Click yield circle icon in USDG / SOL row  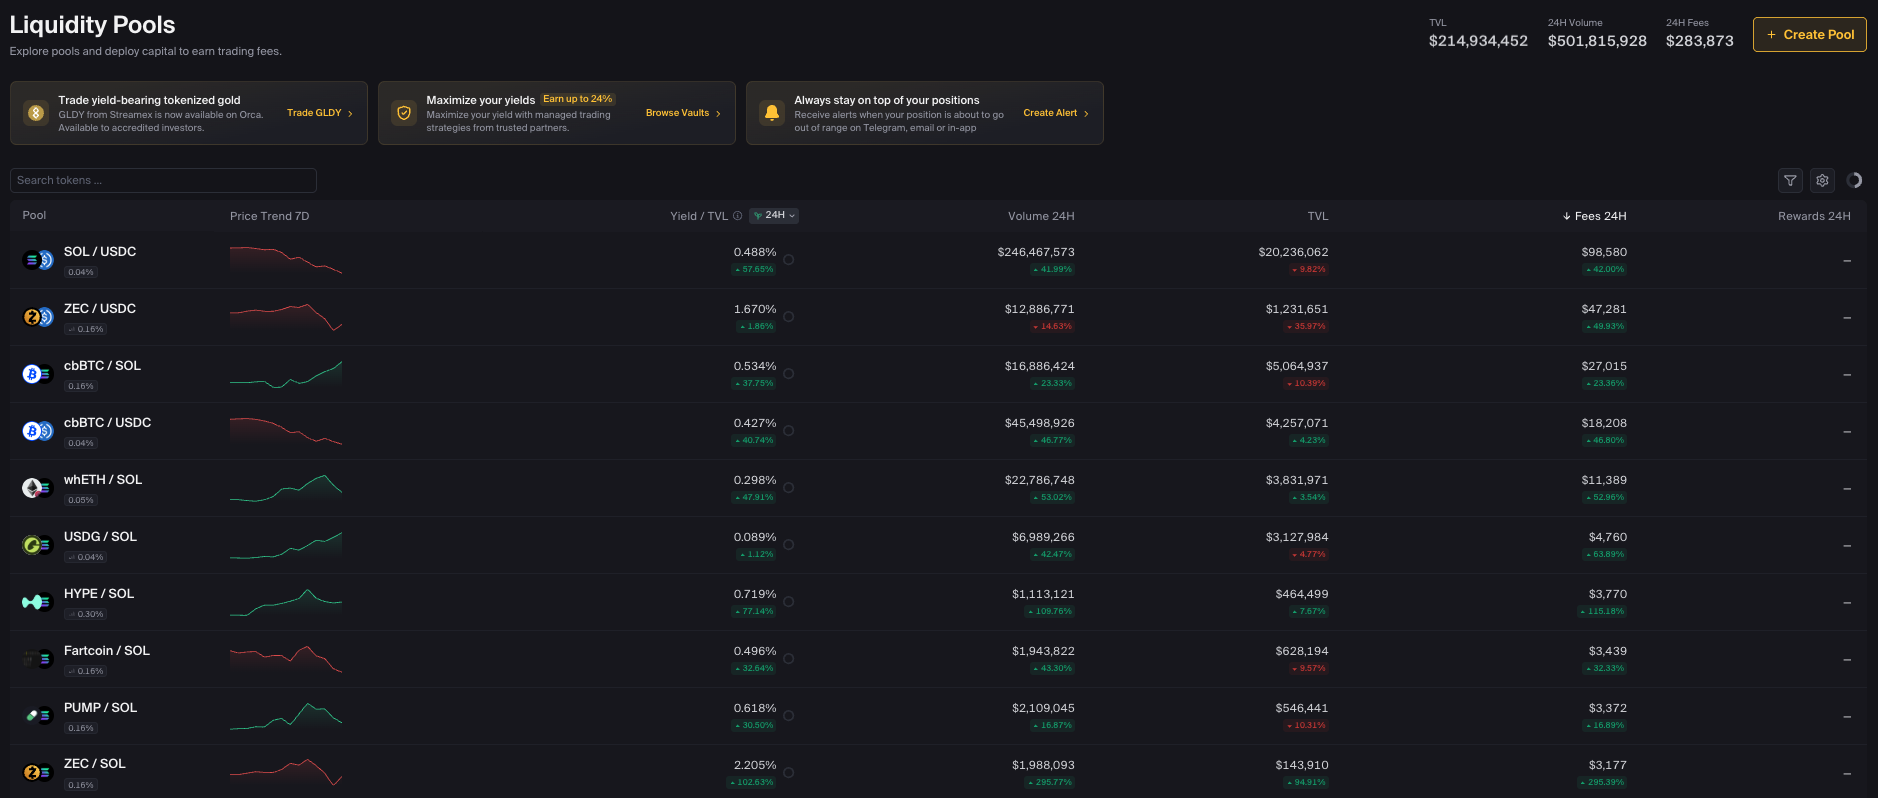click(789, 545)
